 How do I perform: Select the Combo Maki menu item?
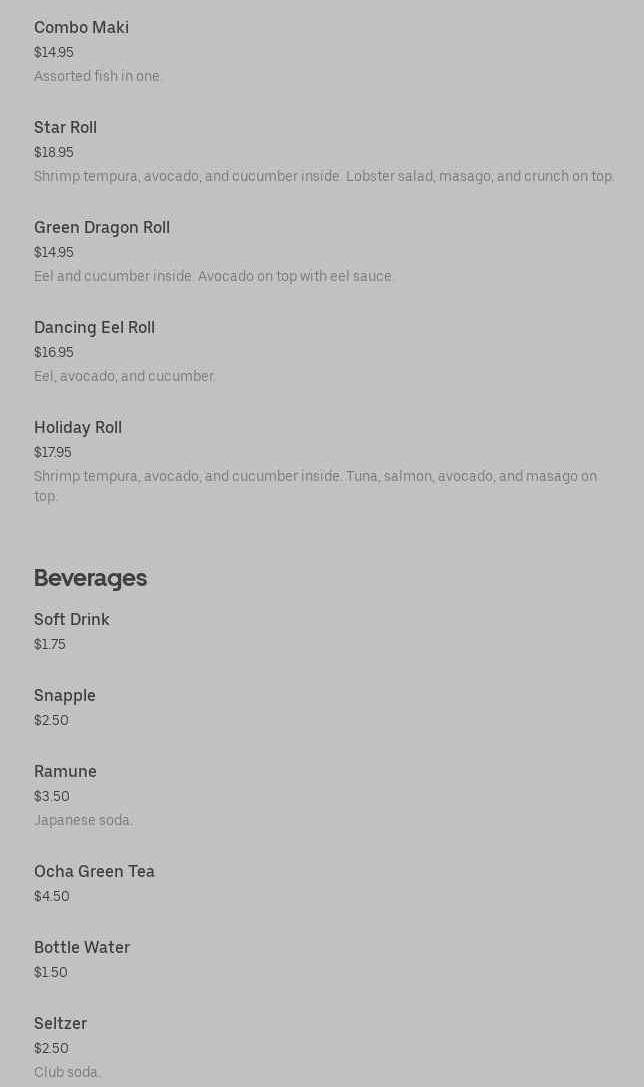click(81, 28)
